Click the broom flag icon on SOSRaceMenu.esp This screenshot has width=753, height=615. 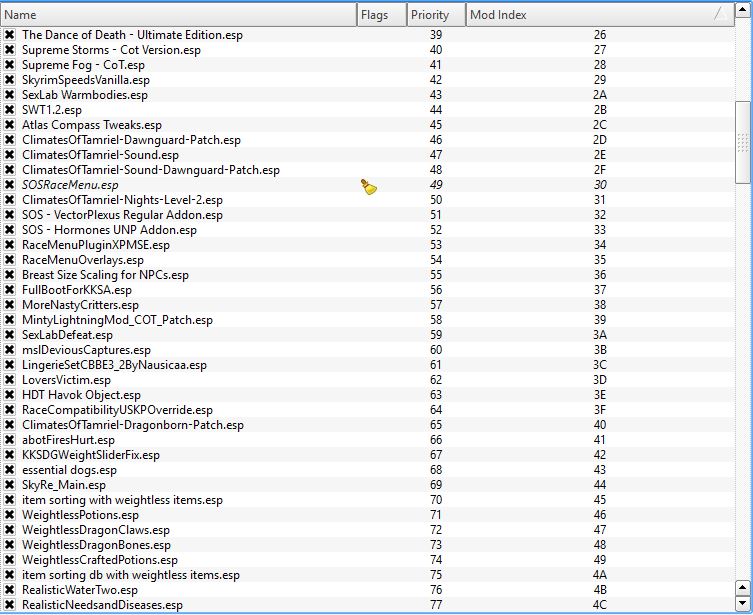click(369, 185)
